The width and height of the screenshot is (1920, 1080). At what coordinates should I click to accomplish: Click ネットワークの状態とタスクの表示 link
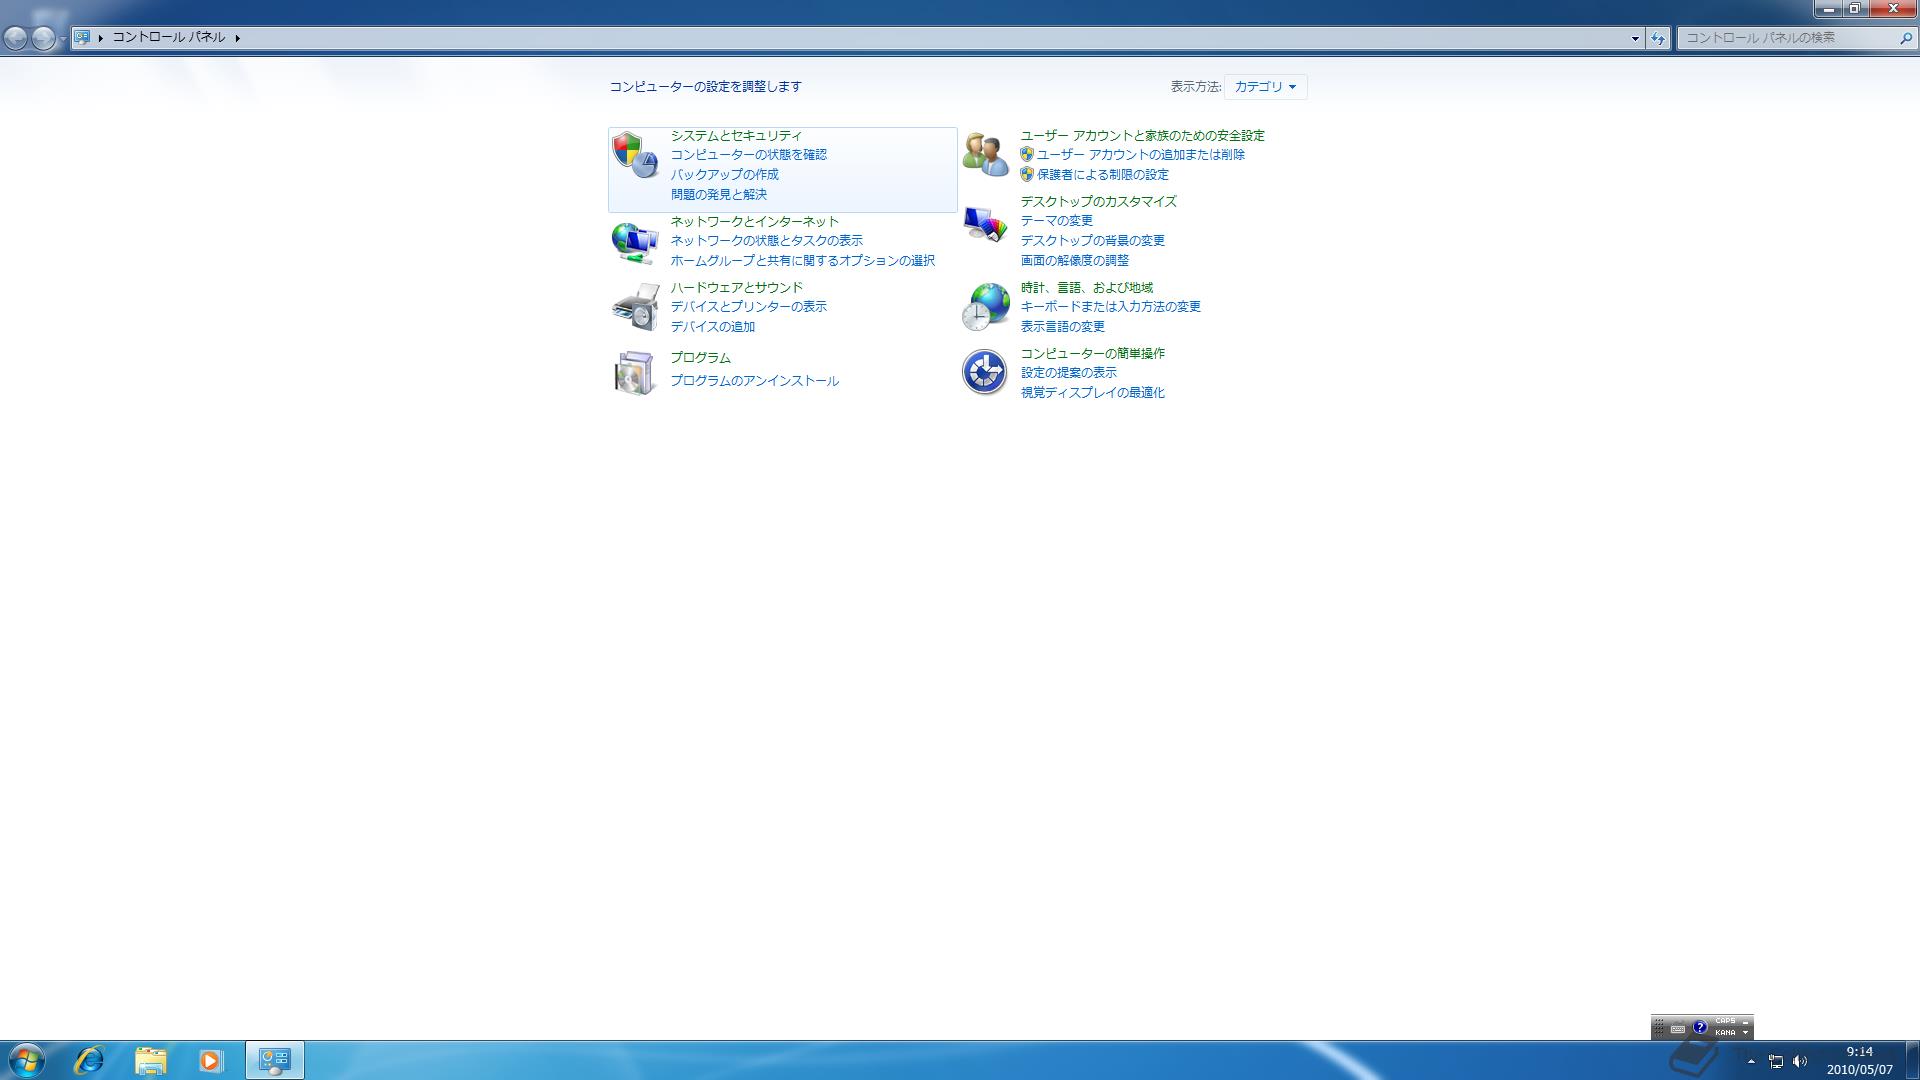[x=766, y=240]
